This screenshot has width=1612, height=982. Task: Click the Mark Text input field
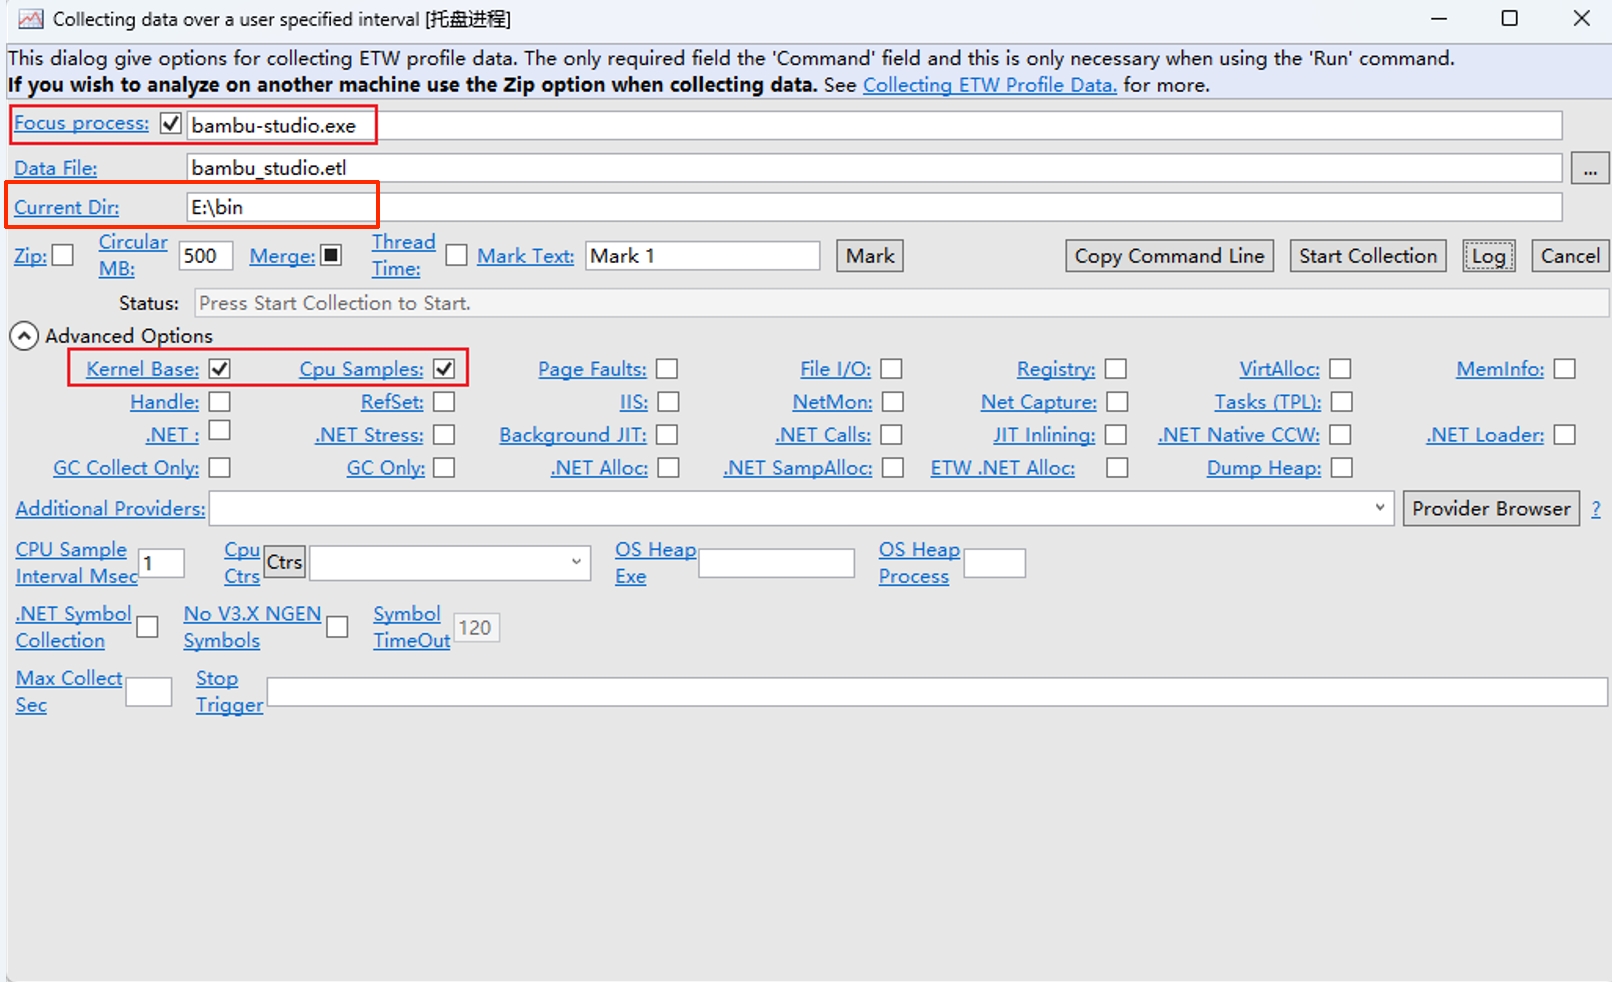point(703,255)
